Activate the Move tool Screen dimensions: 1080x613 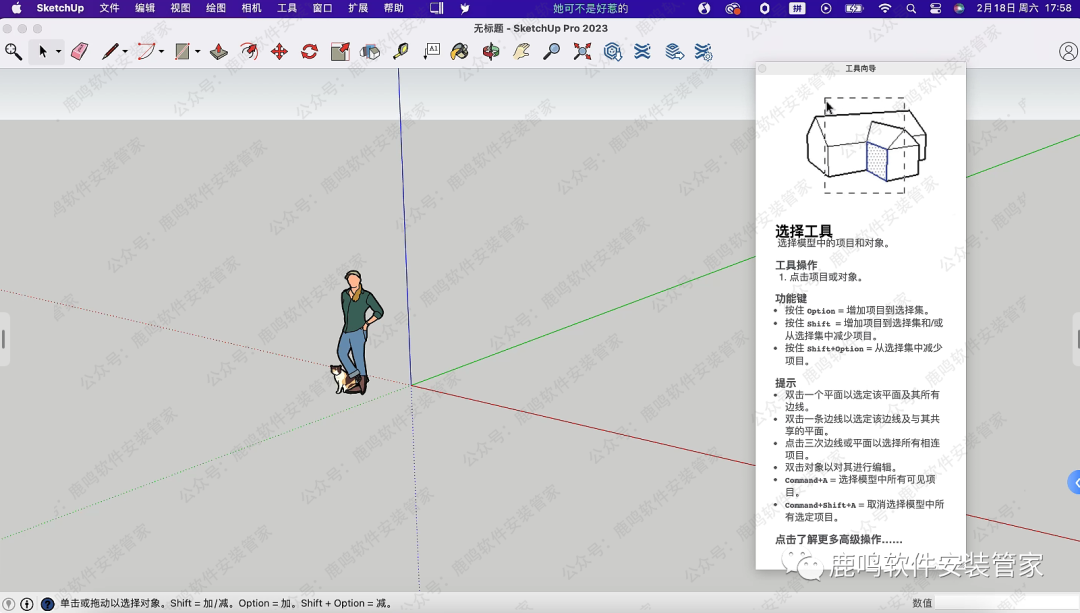(x=279, y=51)
